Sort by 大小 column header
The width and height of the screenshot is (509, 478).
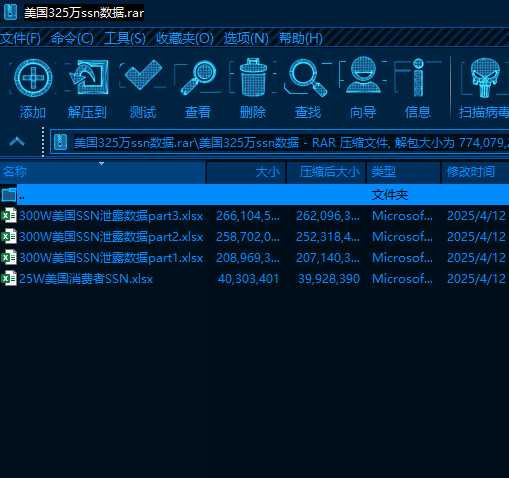click(x=246, y=172)
